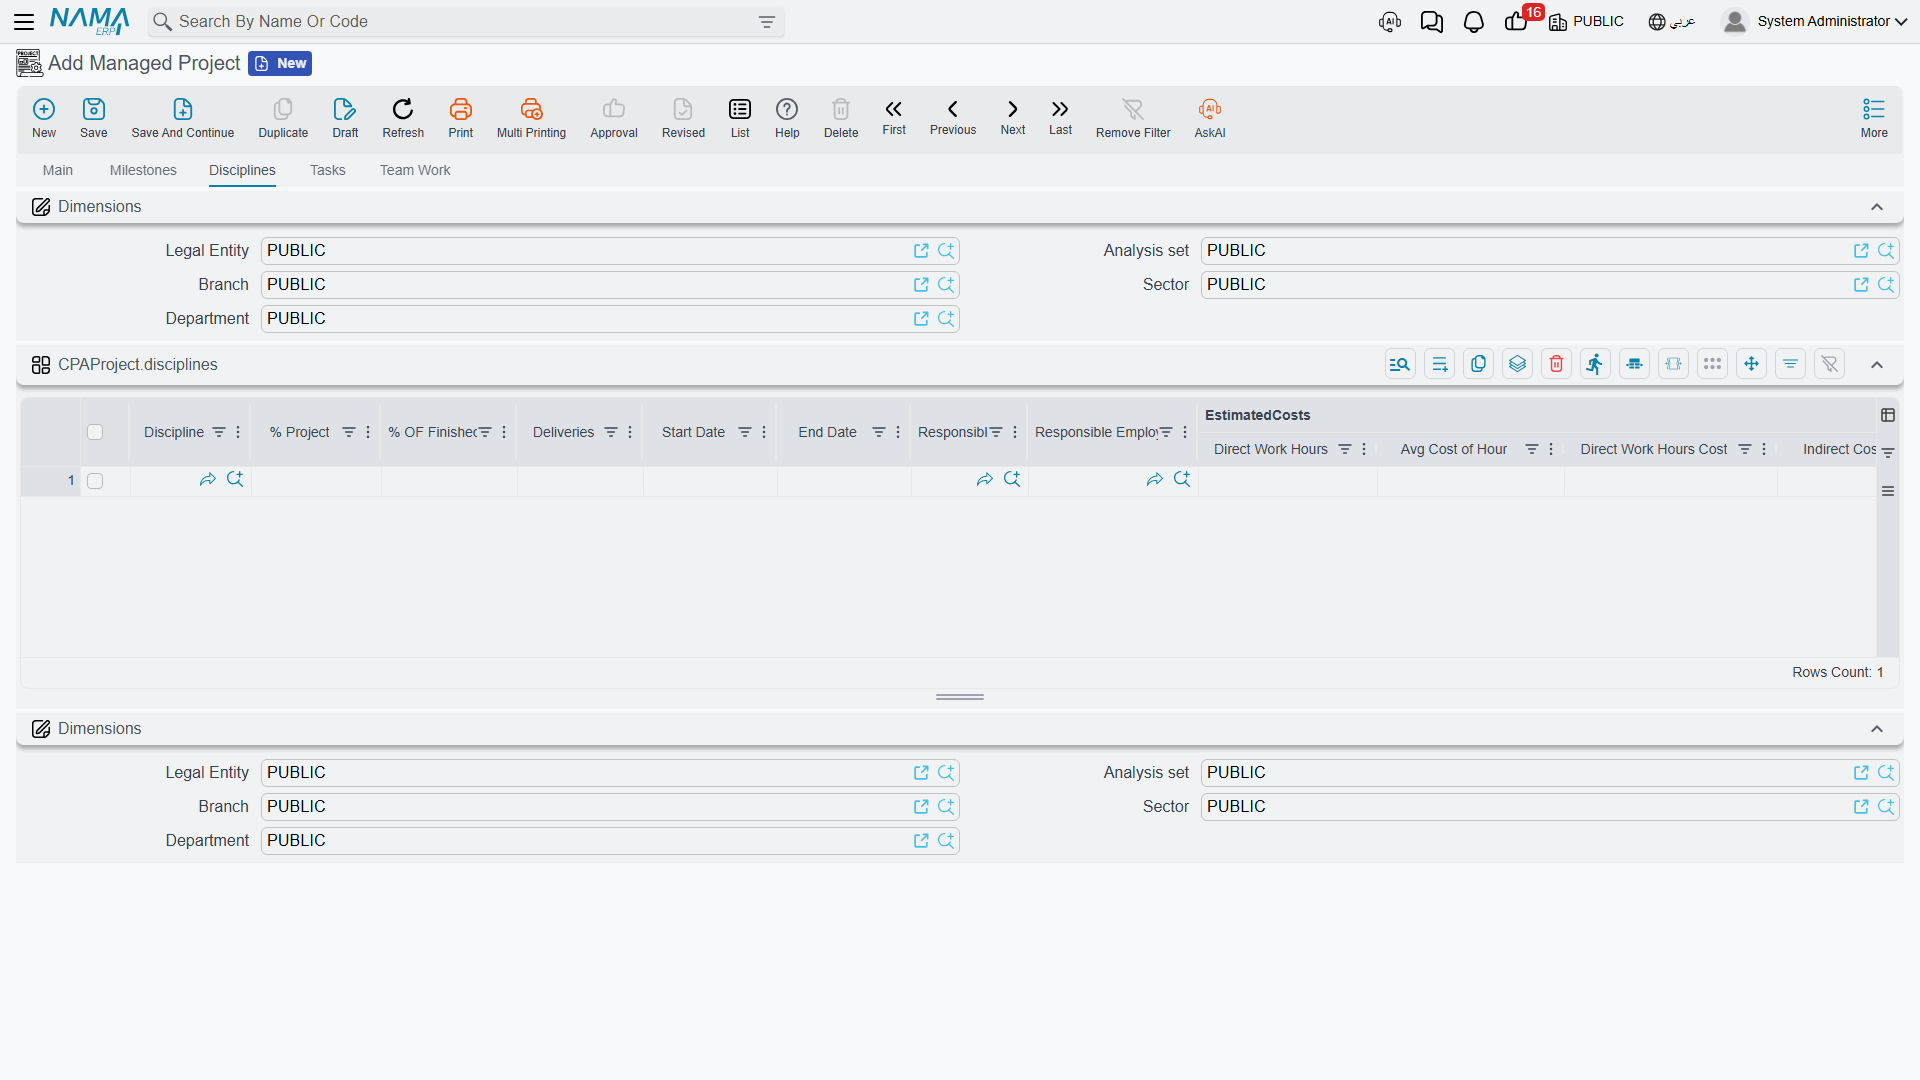Switch to the Main tab
This screenshot has height=1080, width=1920.
point(58,170)
